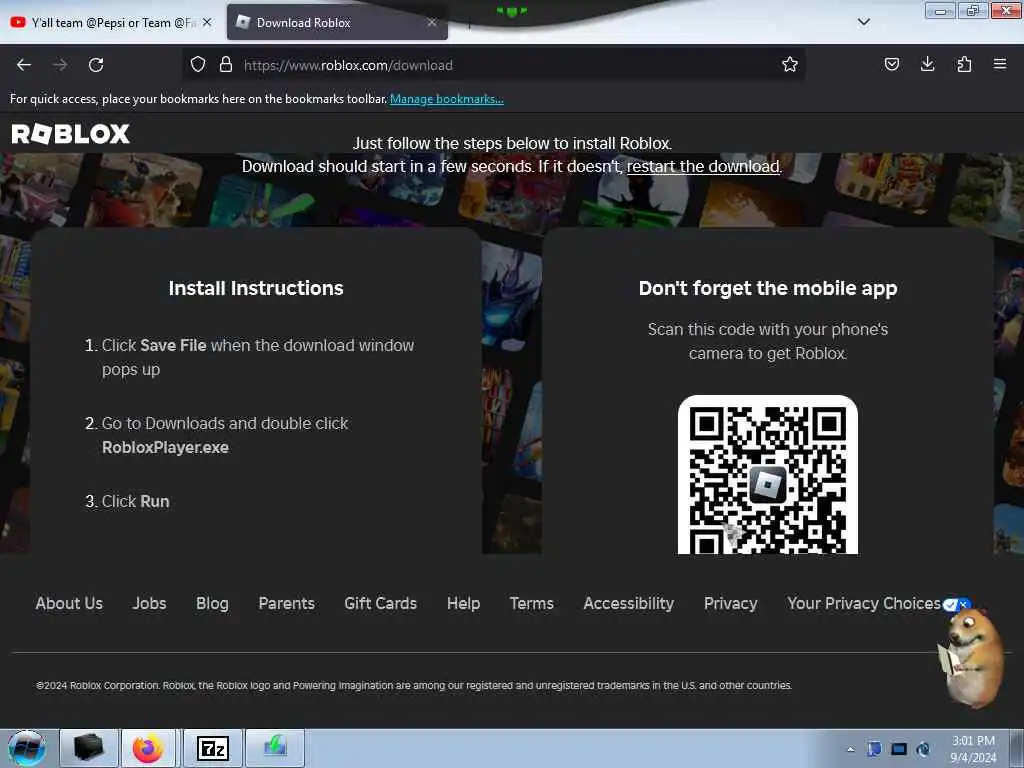Reload the Roblox download page
Screen dimensions: 1024x768
96,65
